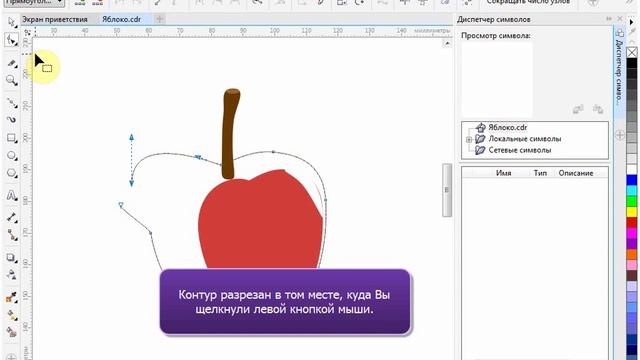Pick the cyan swatch in the palette
This screenshot has height=360, width=640.
[x=632, y=190]
